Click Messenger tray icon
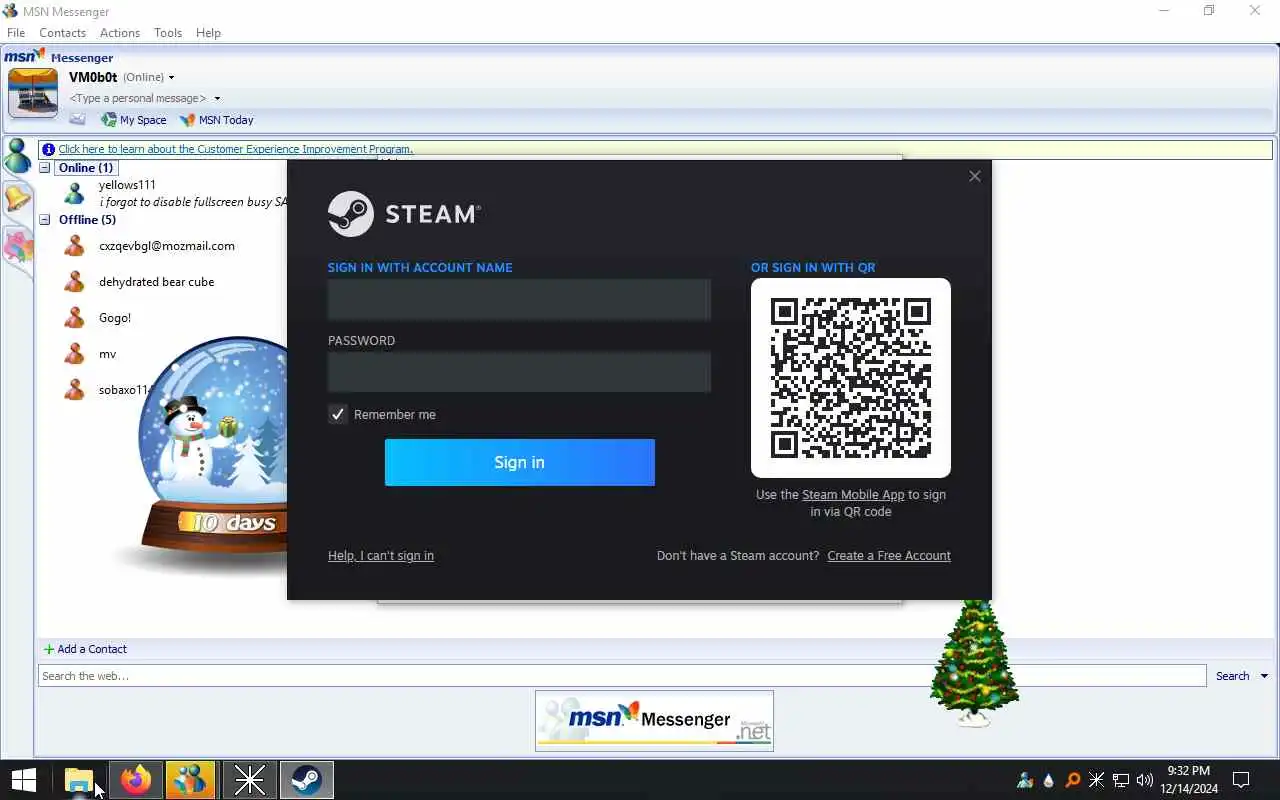The height and width of the screenshot is (800, 1280). pyautogui.click(x=1025, y=780)
